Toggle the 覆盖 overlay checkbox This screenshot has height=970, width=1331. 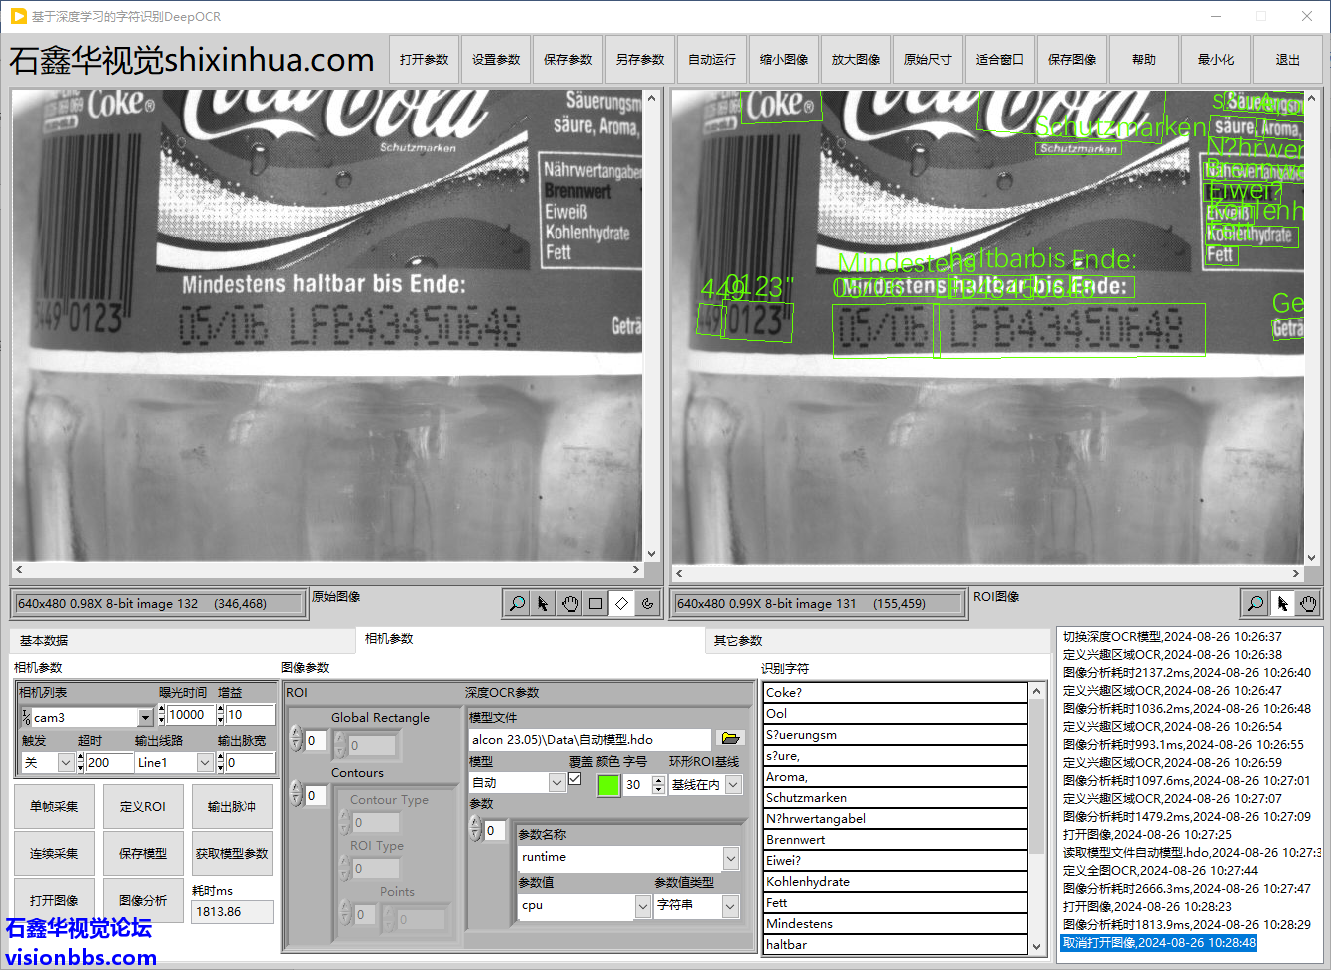[x=575, y=779]
